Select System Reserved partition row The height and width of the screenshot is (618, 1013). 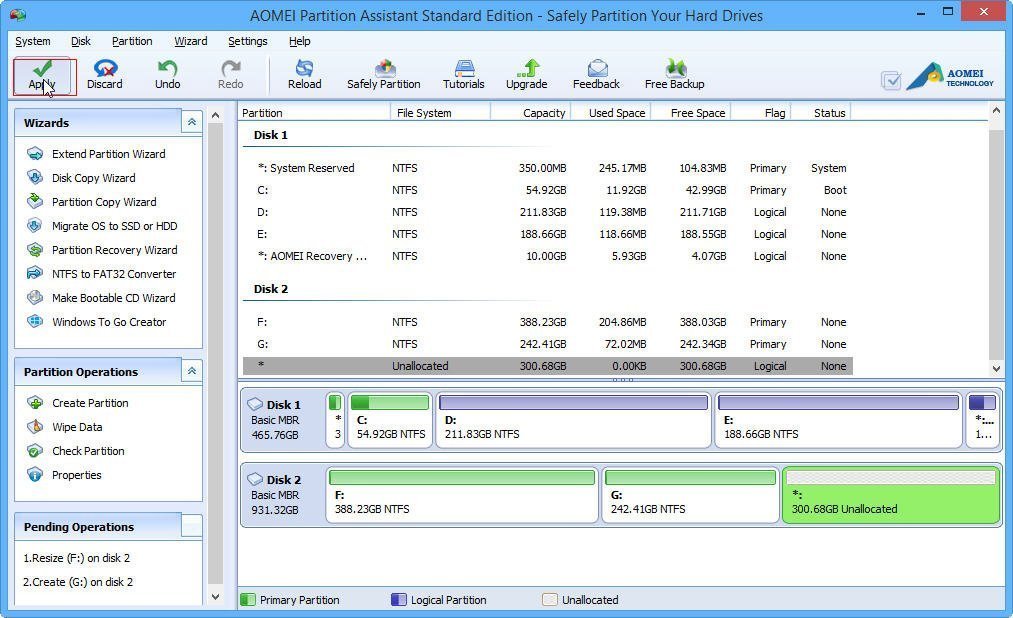(548, 168)
